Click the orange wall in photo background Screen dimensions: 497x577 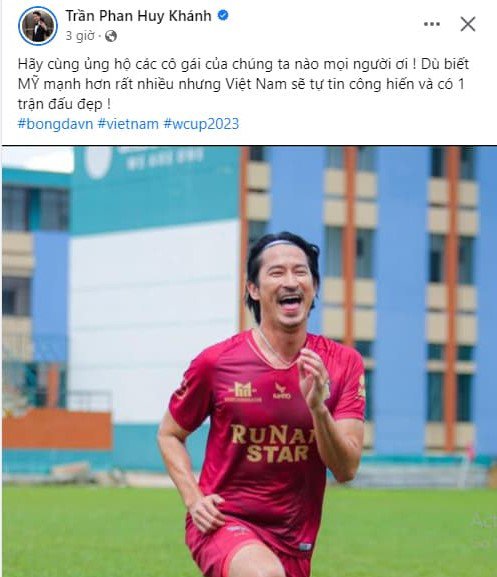click(x=57, y=429)
